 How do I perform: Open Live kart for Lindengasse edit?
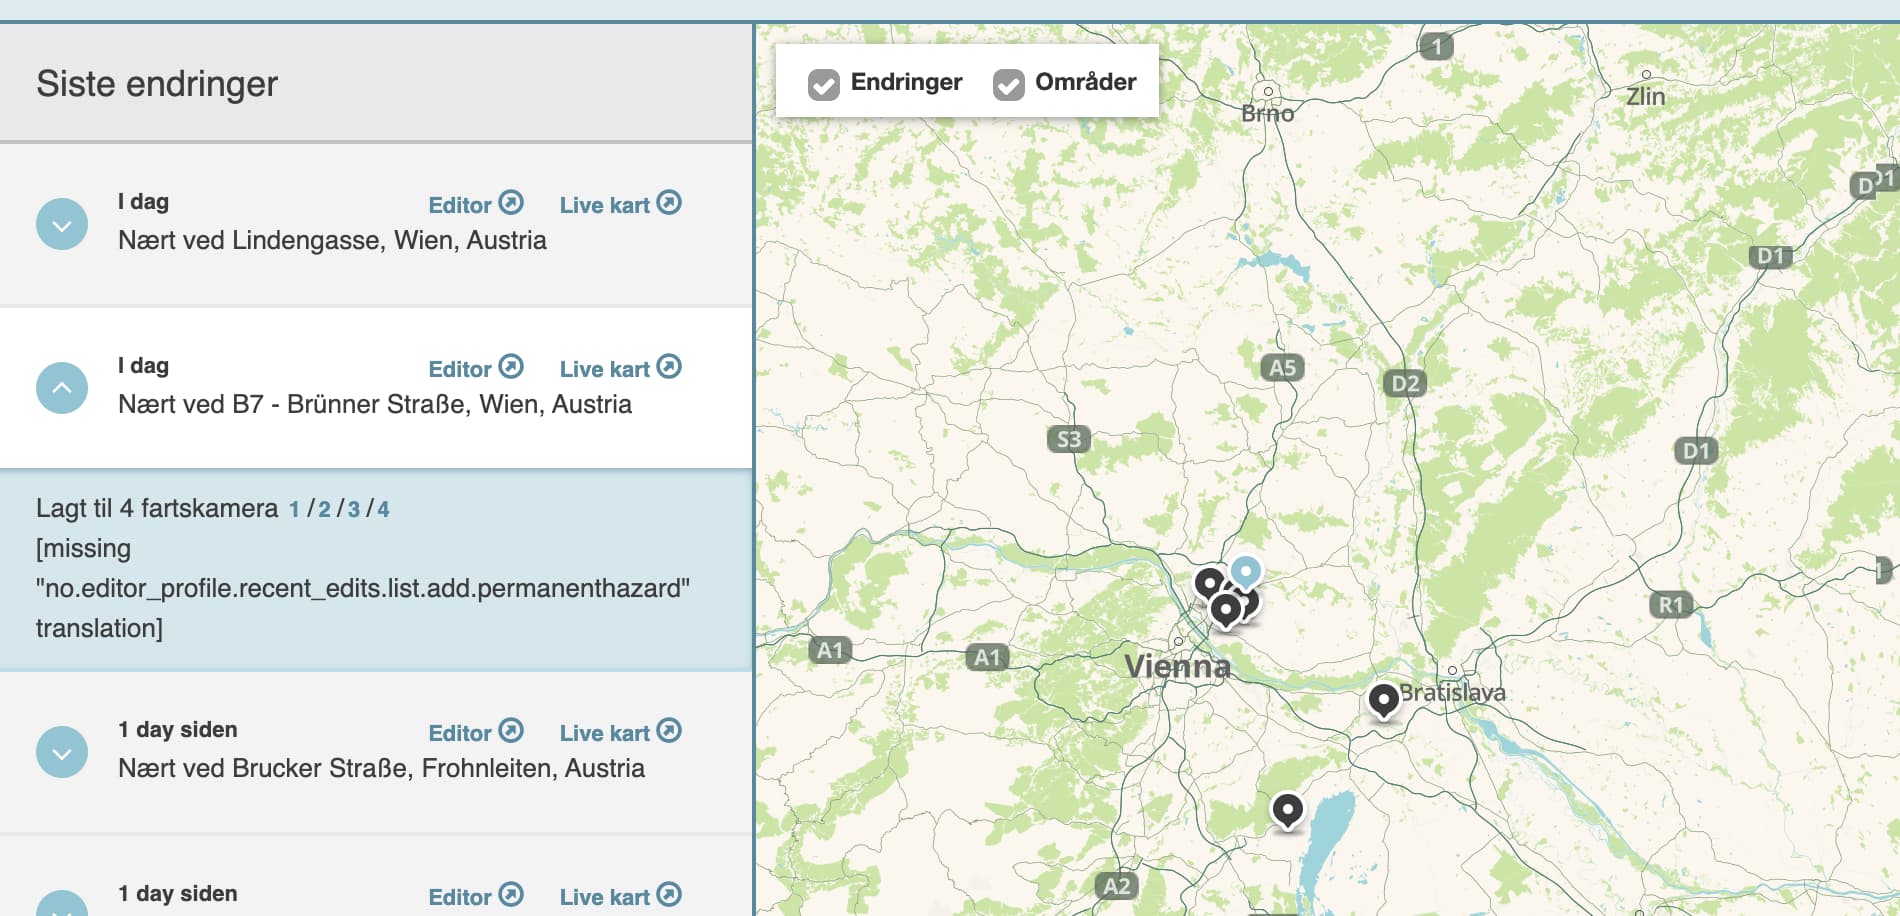point(620,204)
